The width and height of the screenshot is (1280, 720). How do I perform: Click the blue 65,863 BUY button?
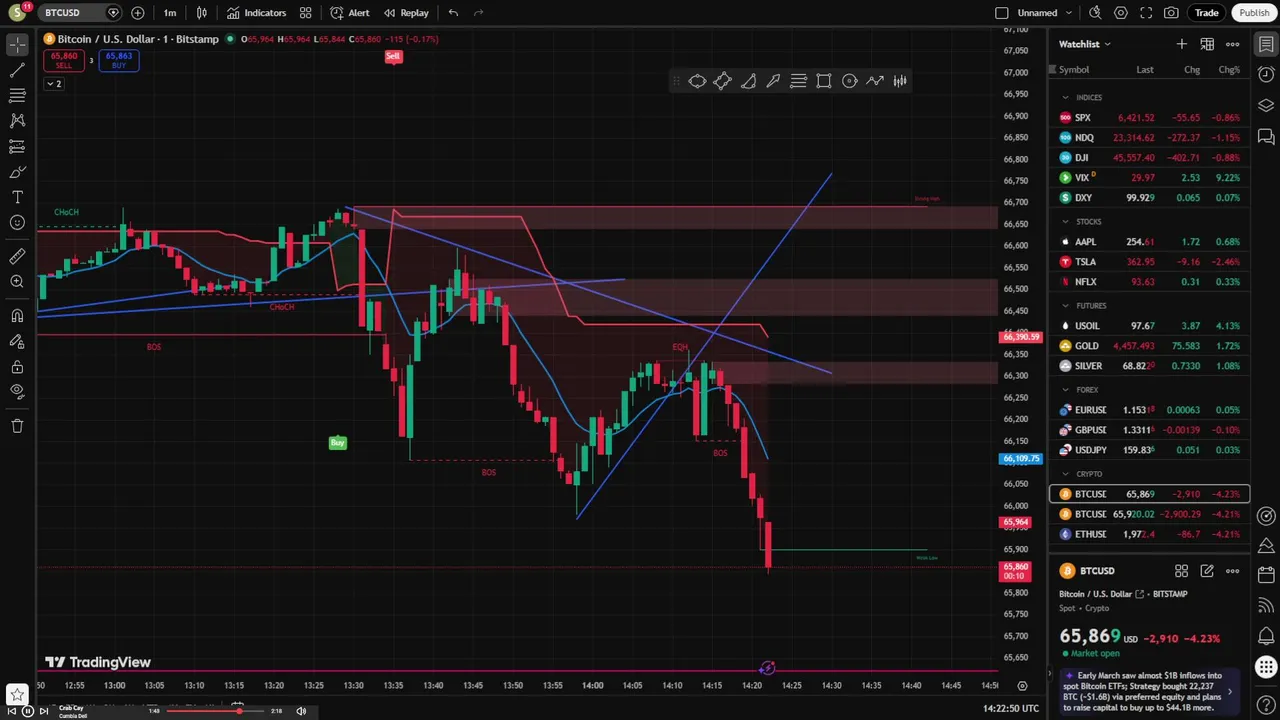click(118, 60)
